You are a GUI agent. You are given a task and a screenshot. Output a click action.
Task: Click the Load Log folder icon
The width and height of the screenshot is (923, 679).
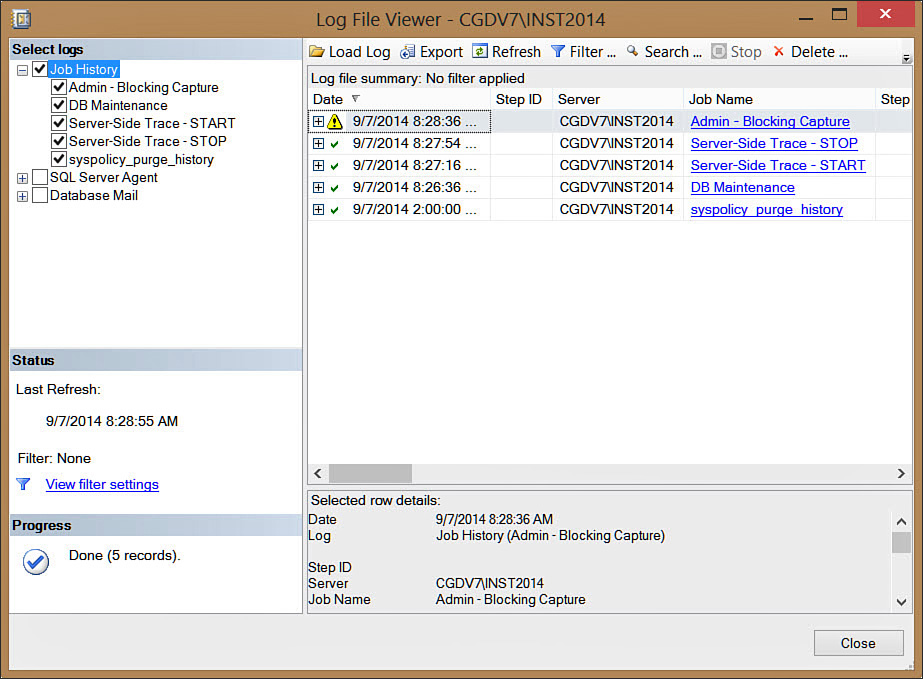pyautogui.click(x=317, y=52)
